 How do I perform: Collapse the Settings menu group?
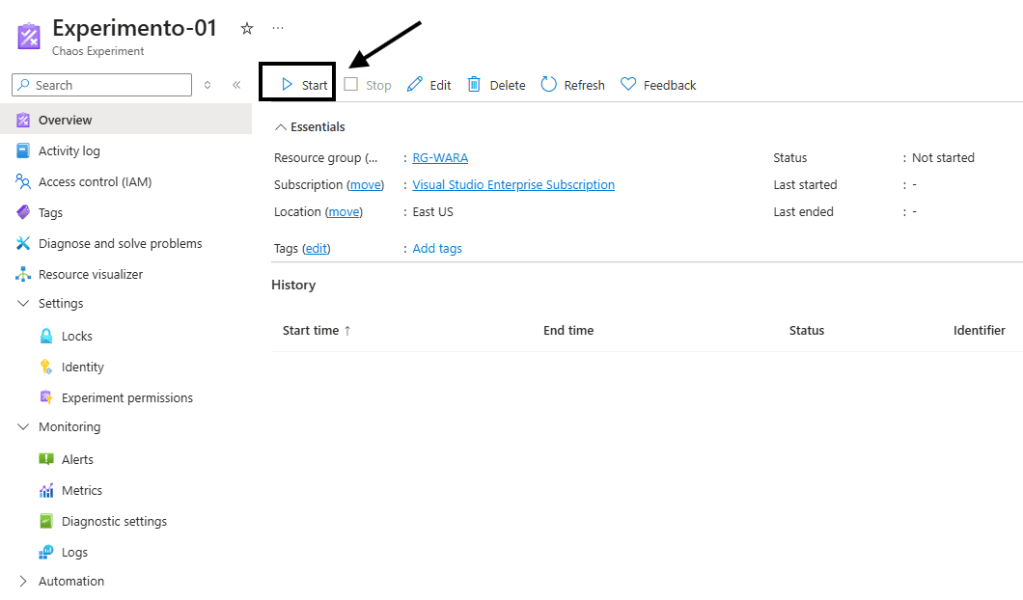tap(24, 303)
